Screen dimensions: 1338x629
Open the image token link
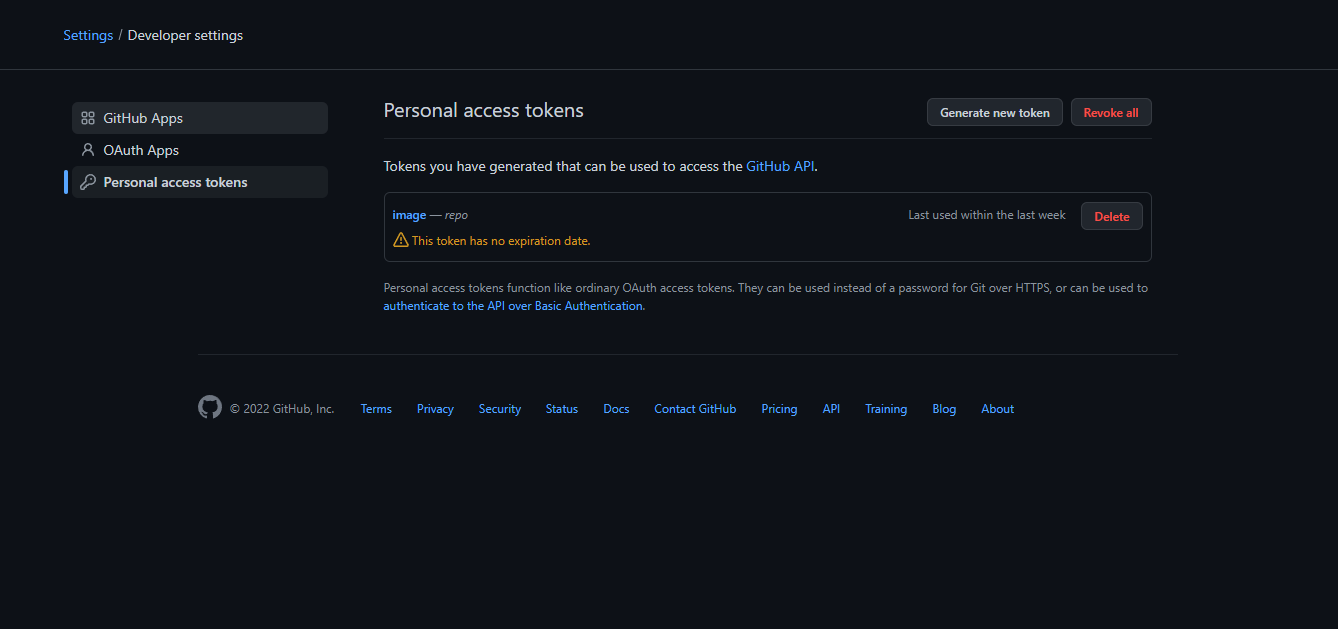click(x=409, y=215)
